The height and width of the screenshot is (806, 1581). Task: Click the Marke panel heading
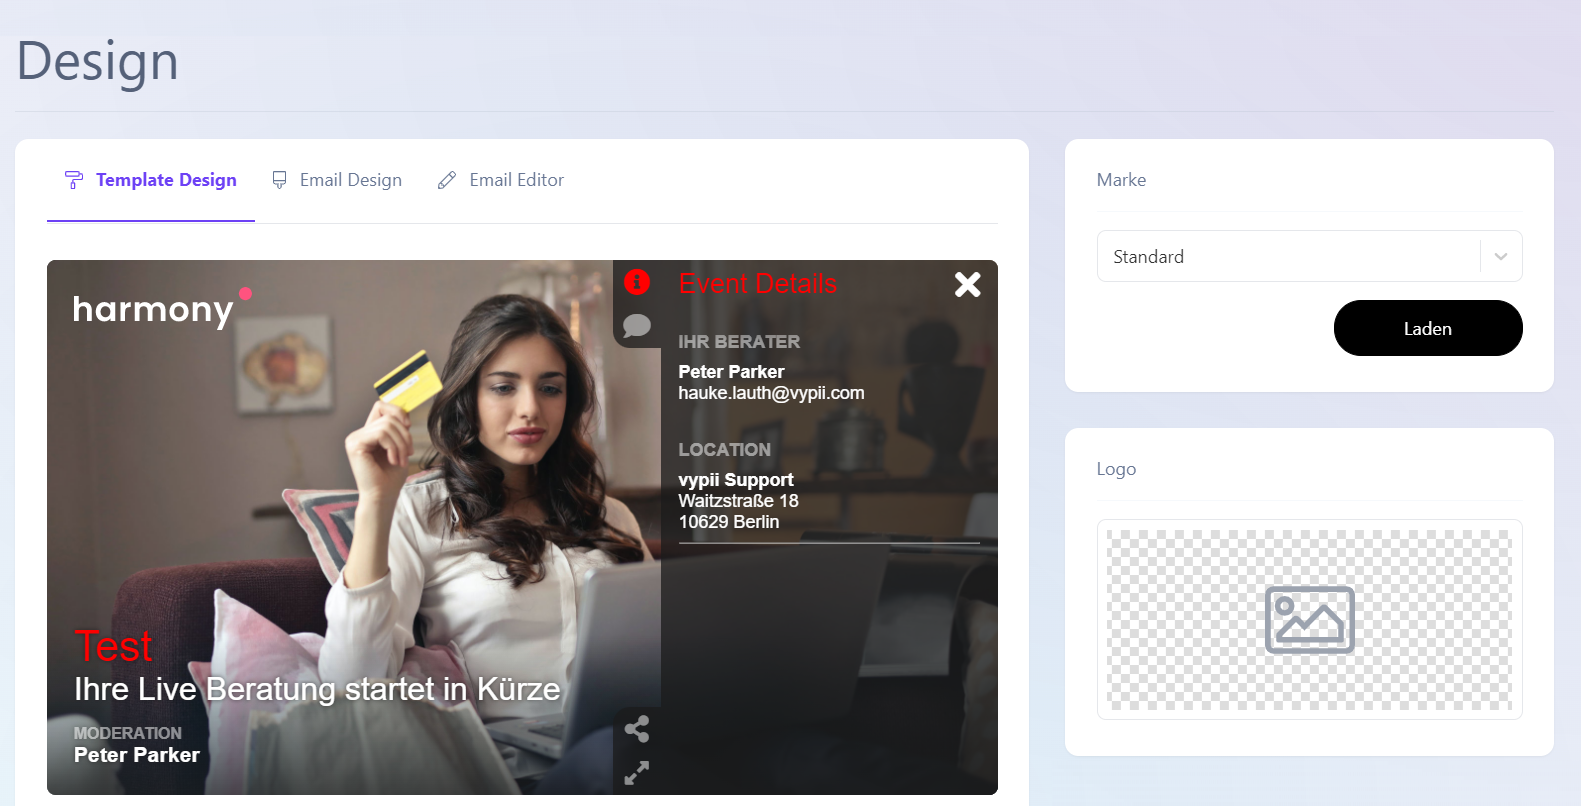1121,180
